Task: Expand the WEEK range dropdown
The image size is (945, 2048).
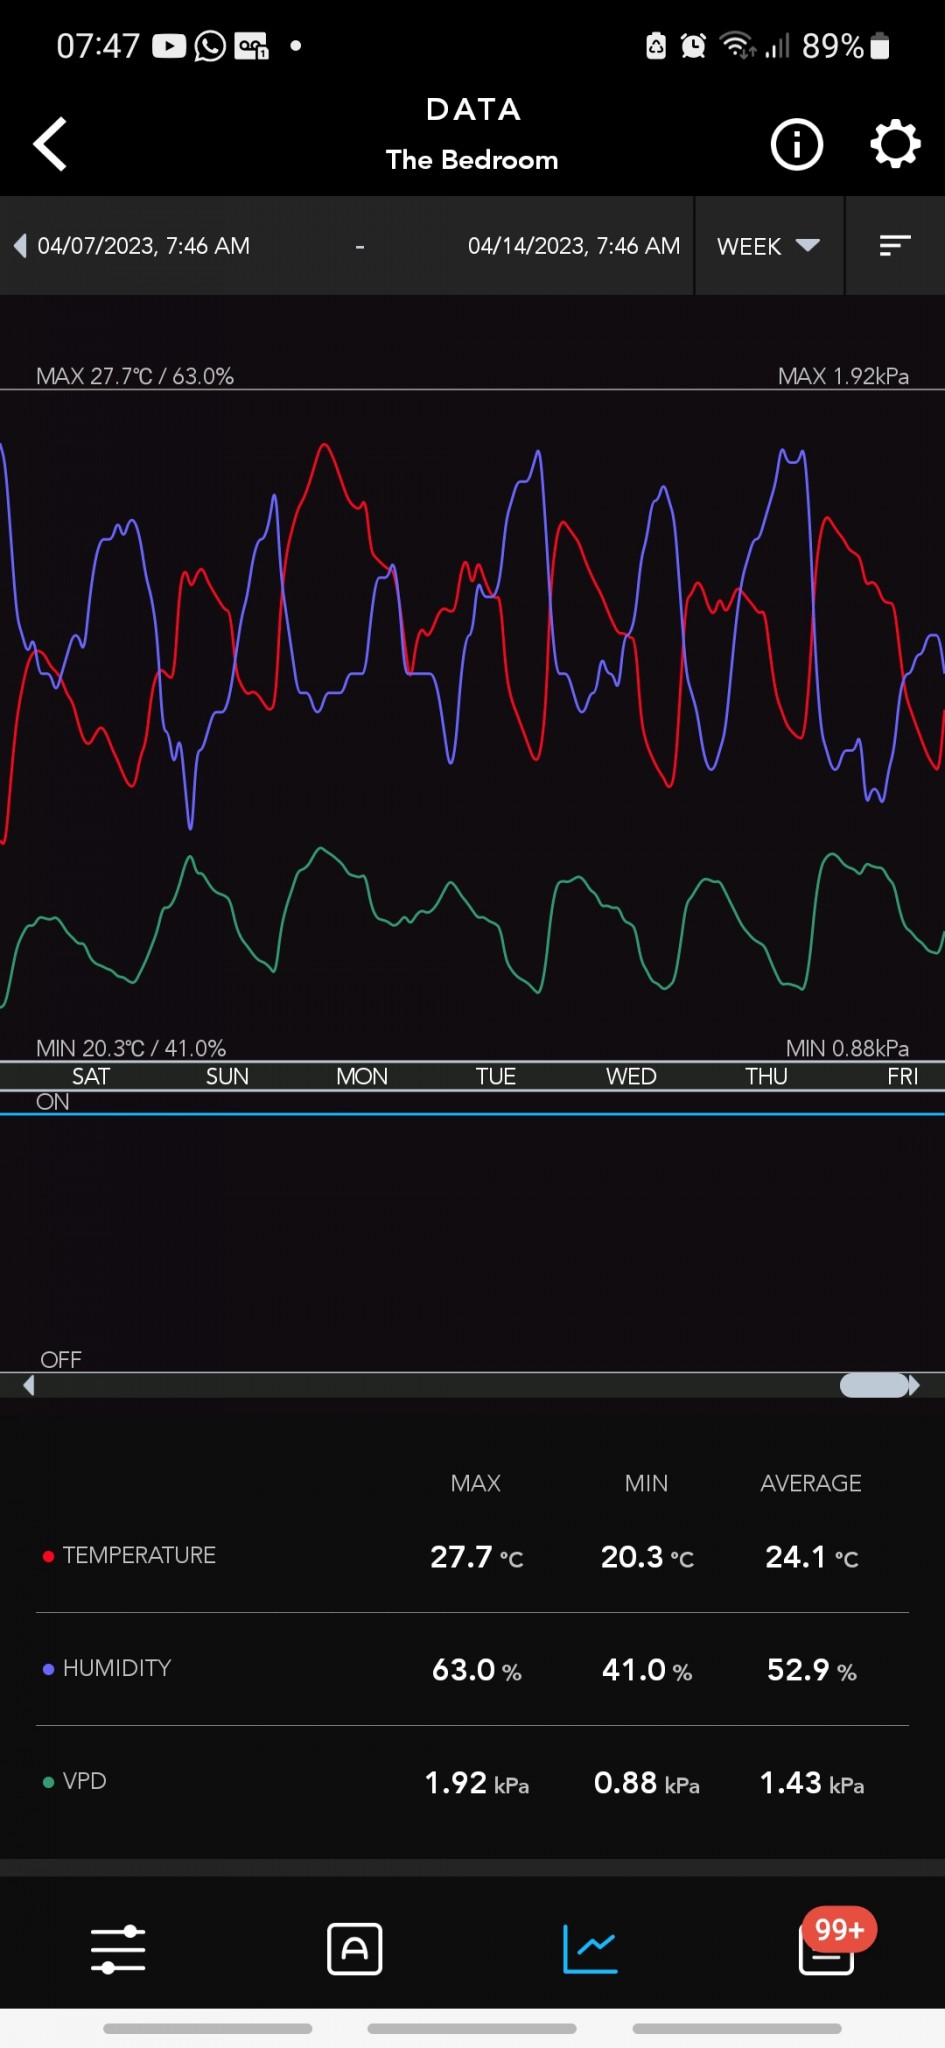Action: click(x=768, y=246)
